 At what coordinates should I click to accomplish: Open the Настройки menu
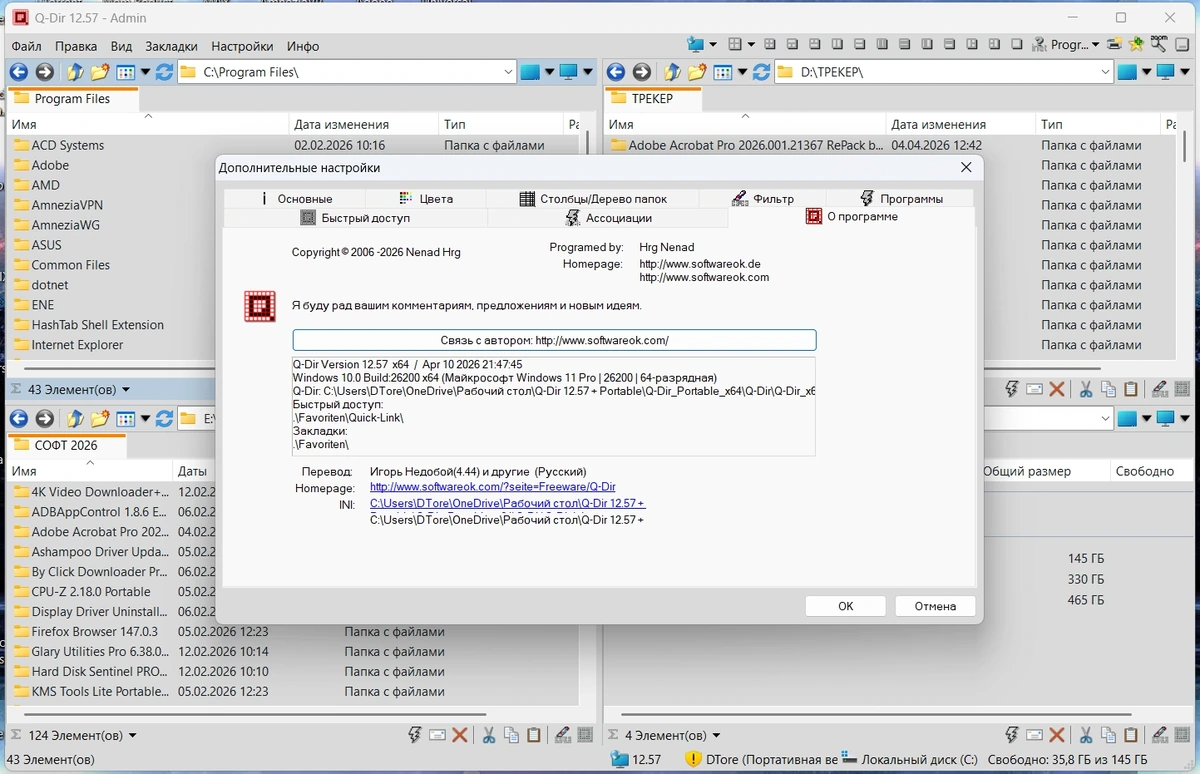click(242, 46)
